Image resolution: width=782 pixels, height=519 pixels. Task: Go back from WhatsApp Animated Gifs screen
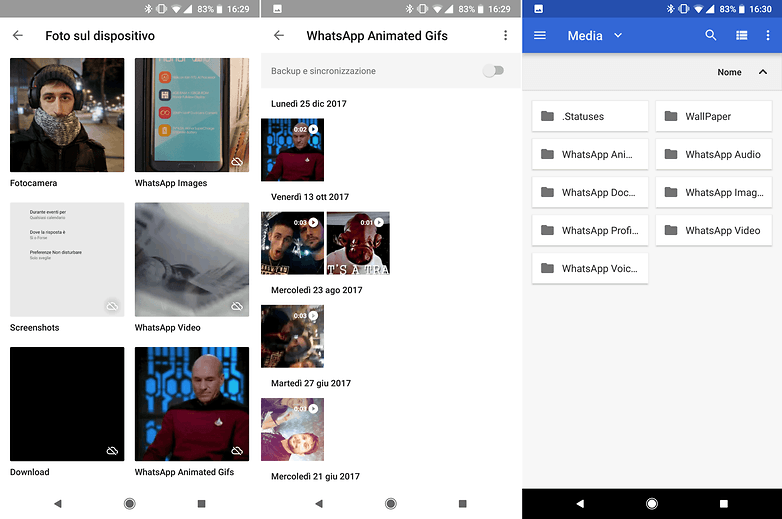279,35
